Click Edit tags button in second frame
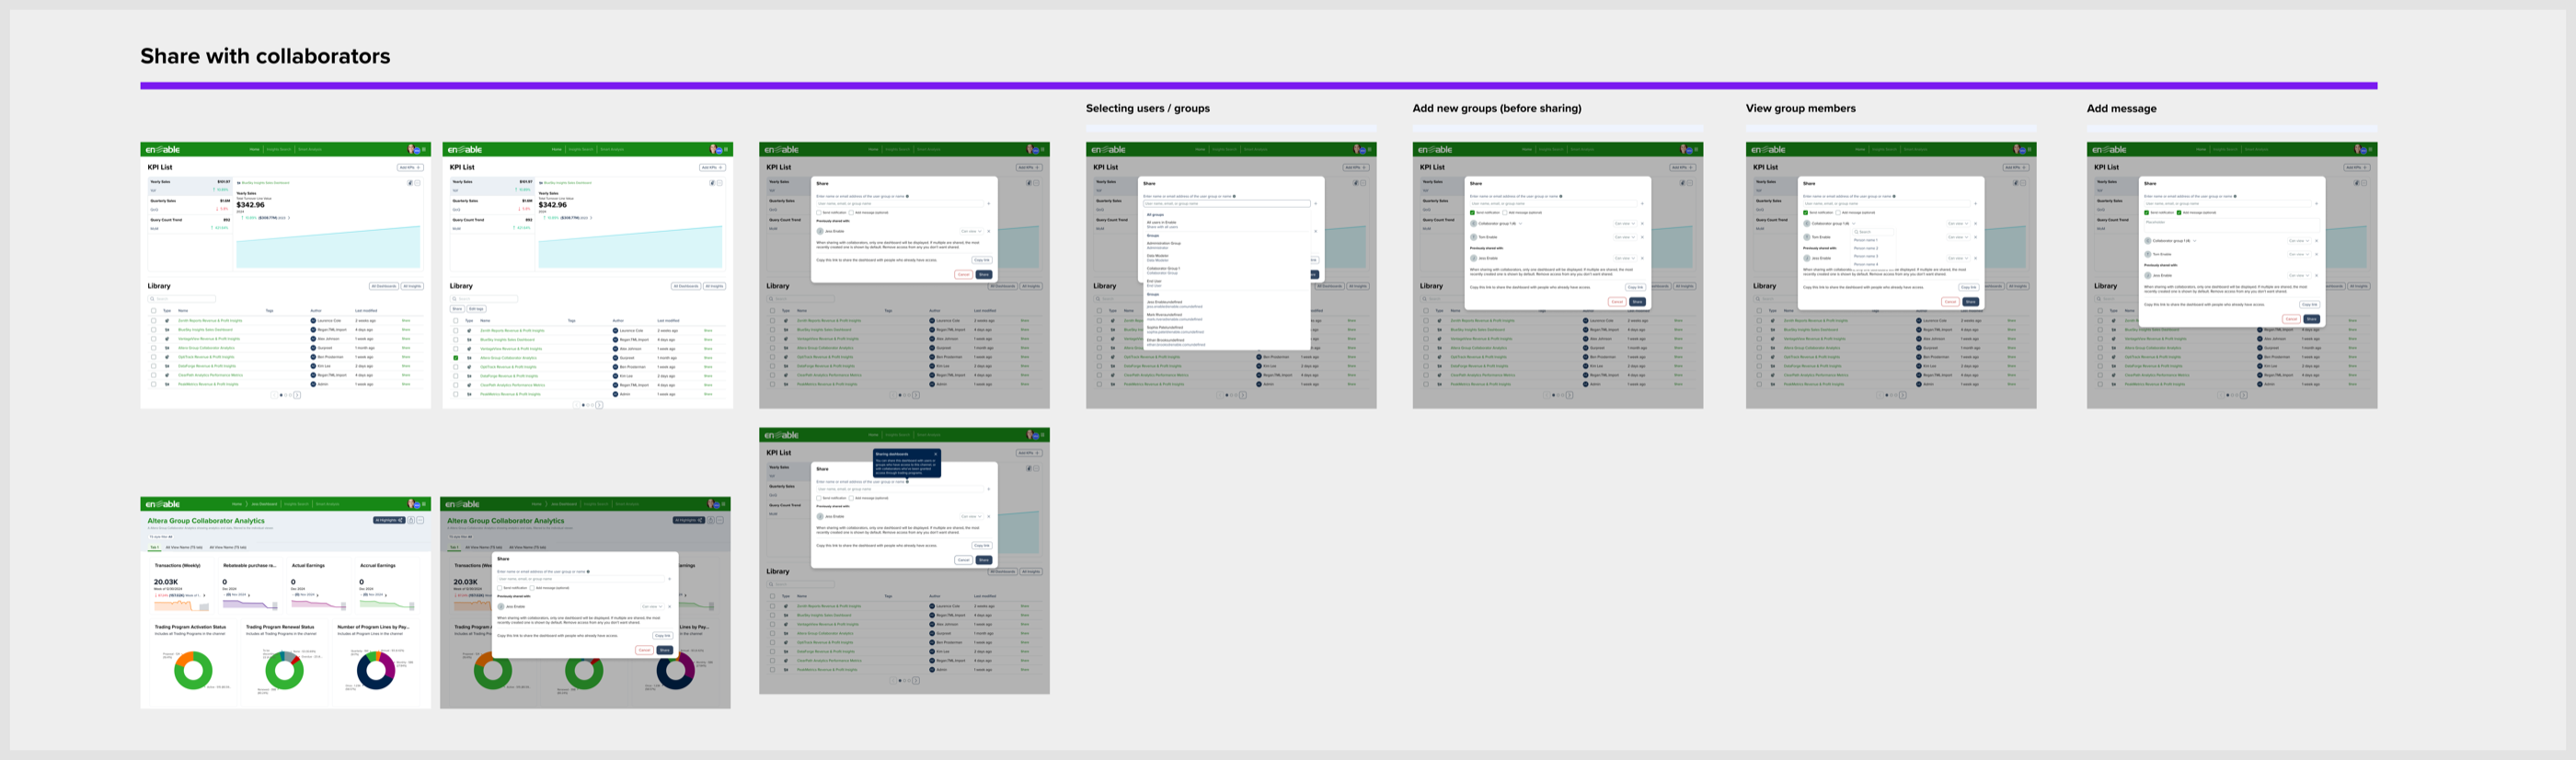This screenshot has width=2576, height=760. [x=476, y=309]
